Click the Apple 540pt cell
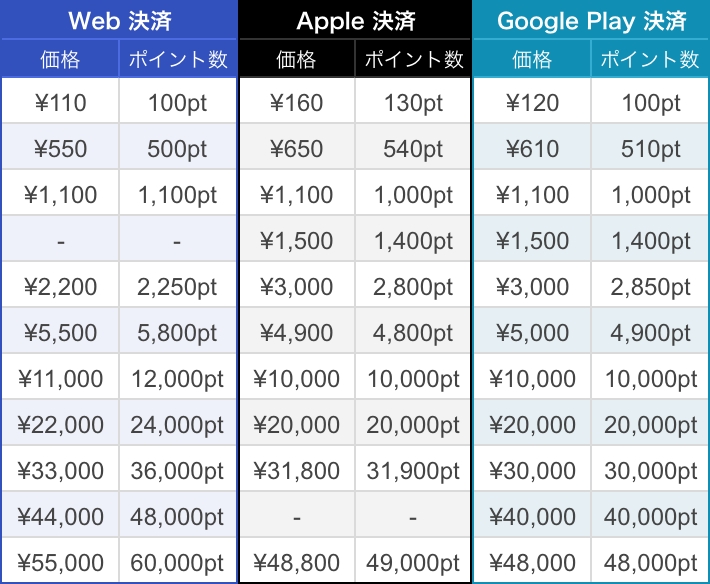The height and width of the screenshot is (584, 710). (x=413, y=147)
